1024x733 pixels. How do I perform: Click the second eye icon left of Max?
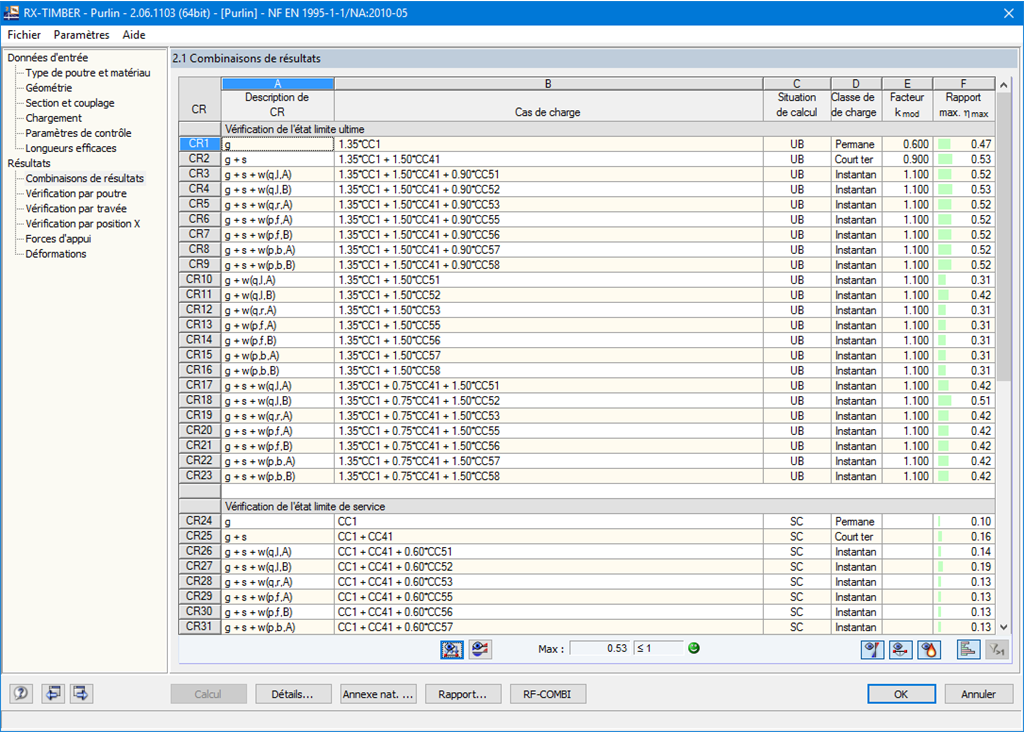[x=481, y=649]
